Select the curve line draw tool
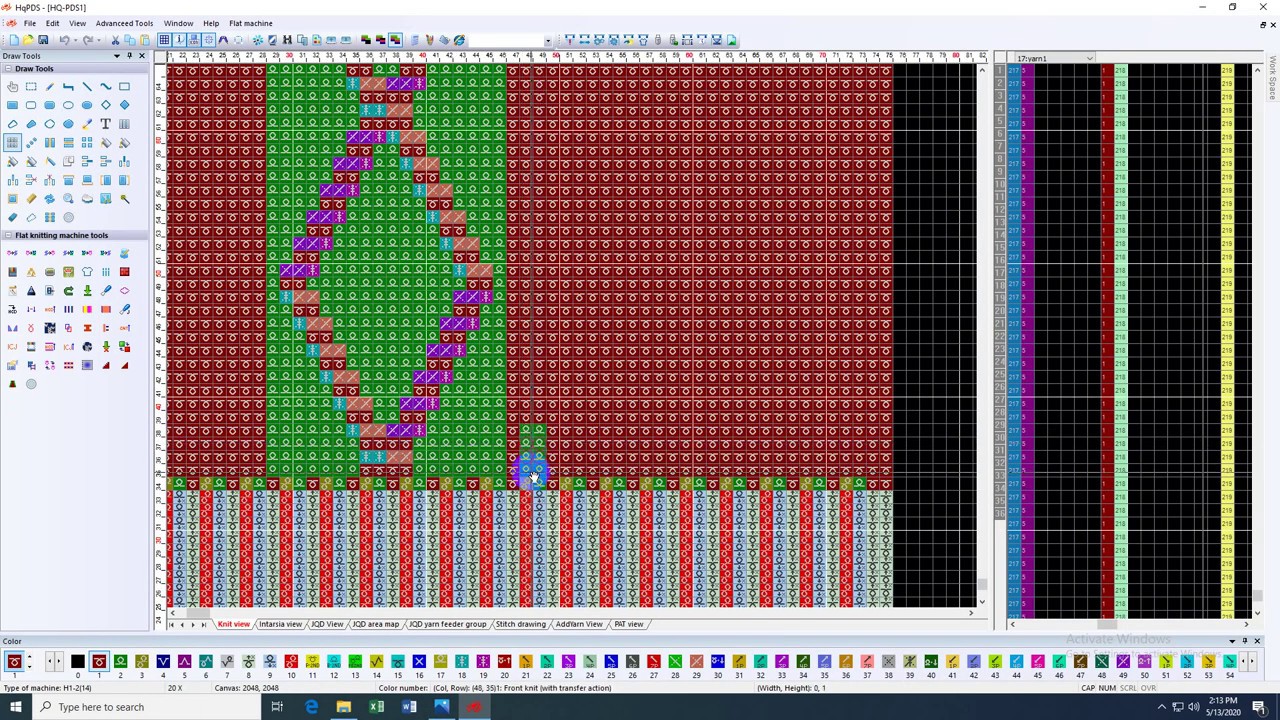 (106, 86)
